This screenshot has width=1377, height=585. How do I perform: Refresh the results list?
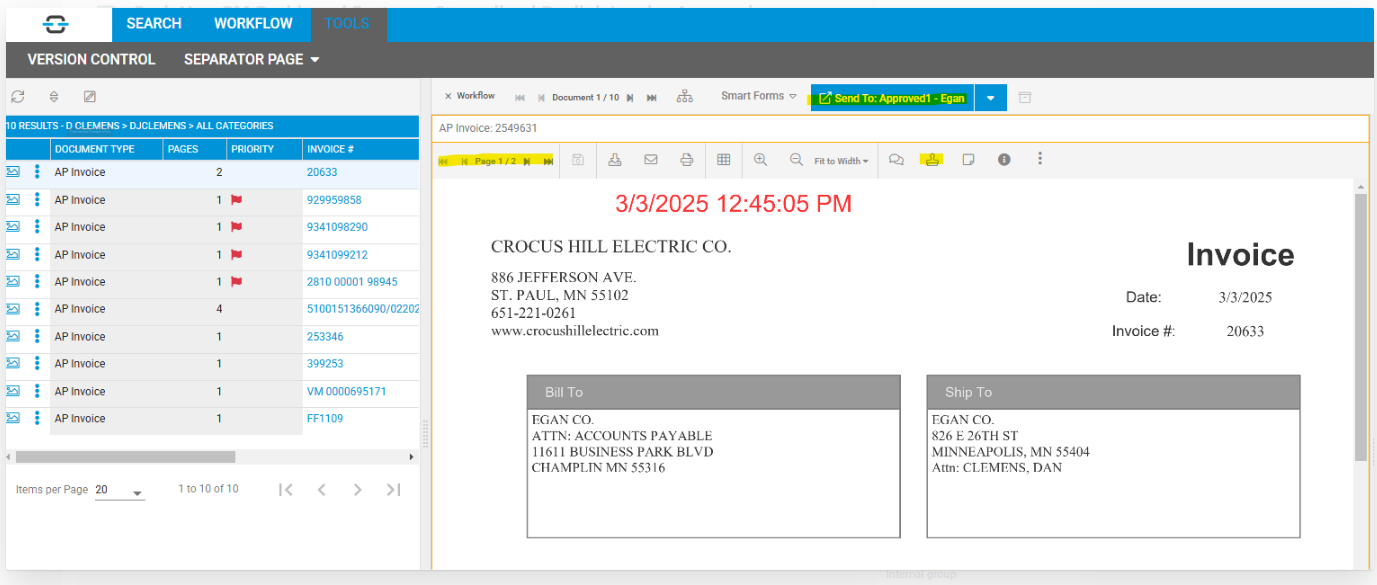(17, 97)
